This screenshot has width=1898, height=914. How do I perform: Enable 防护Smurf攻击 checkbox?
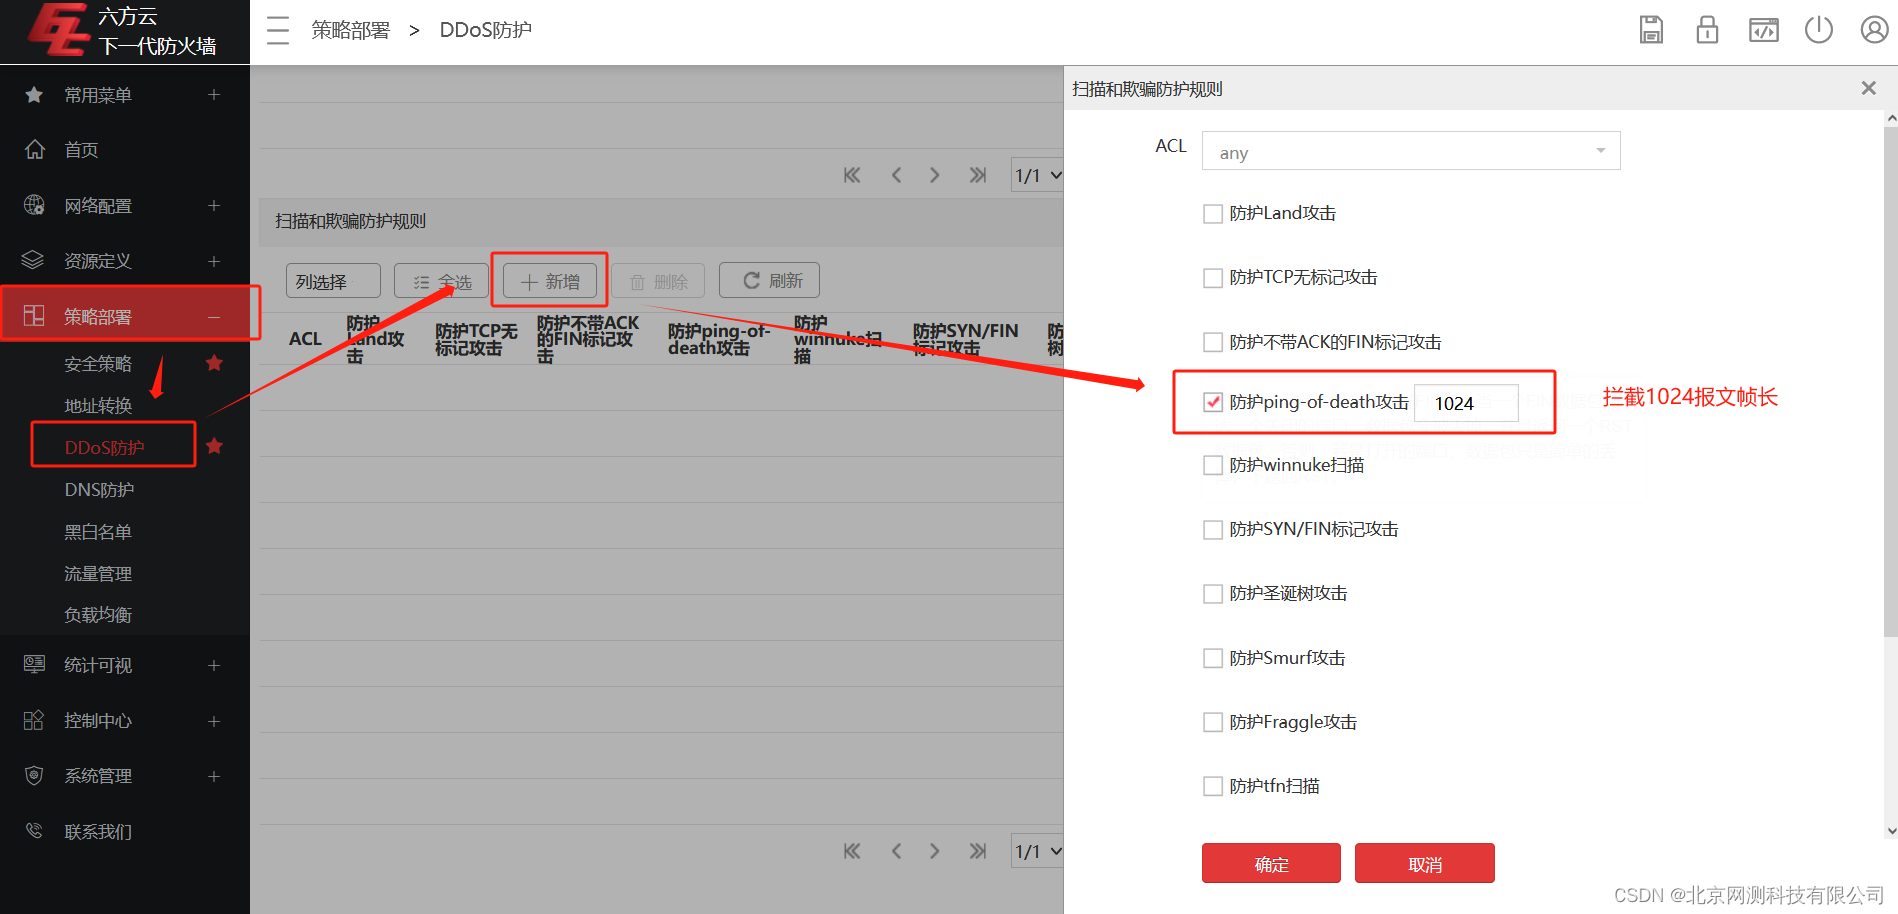(x=1213, y=658)
